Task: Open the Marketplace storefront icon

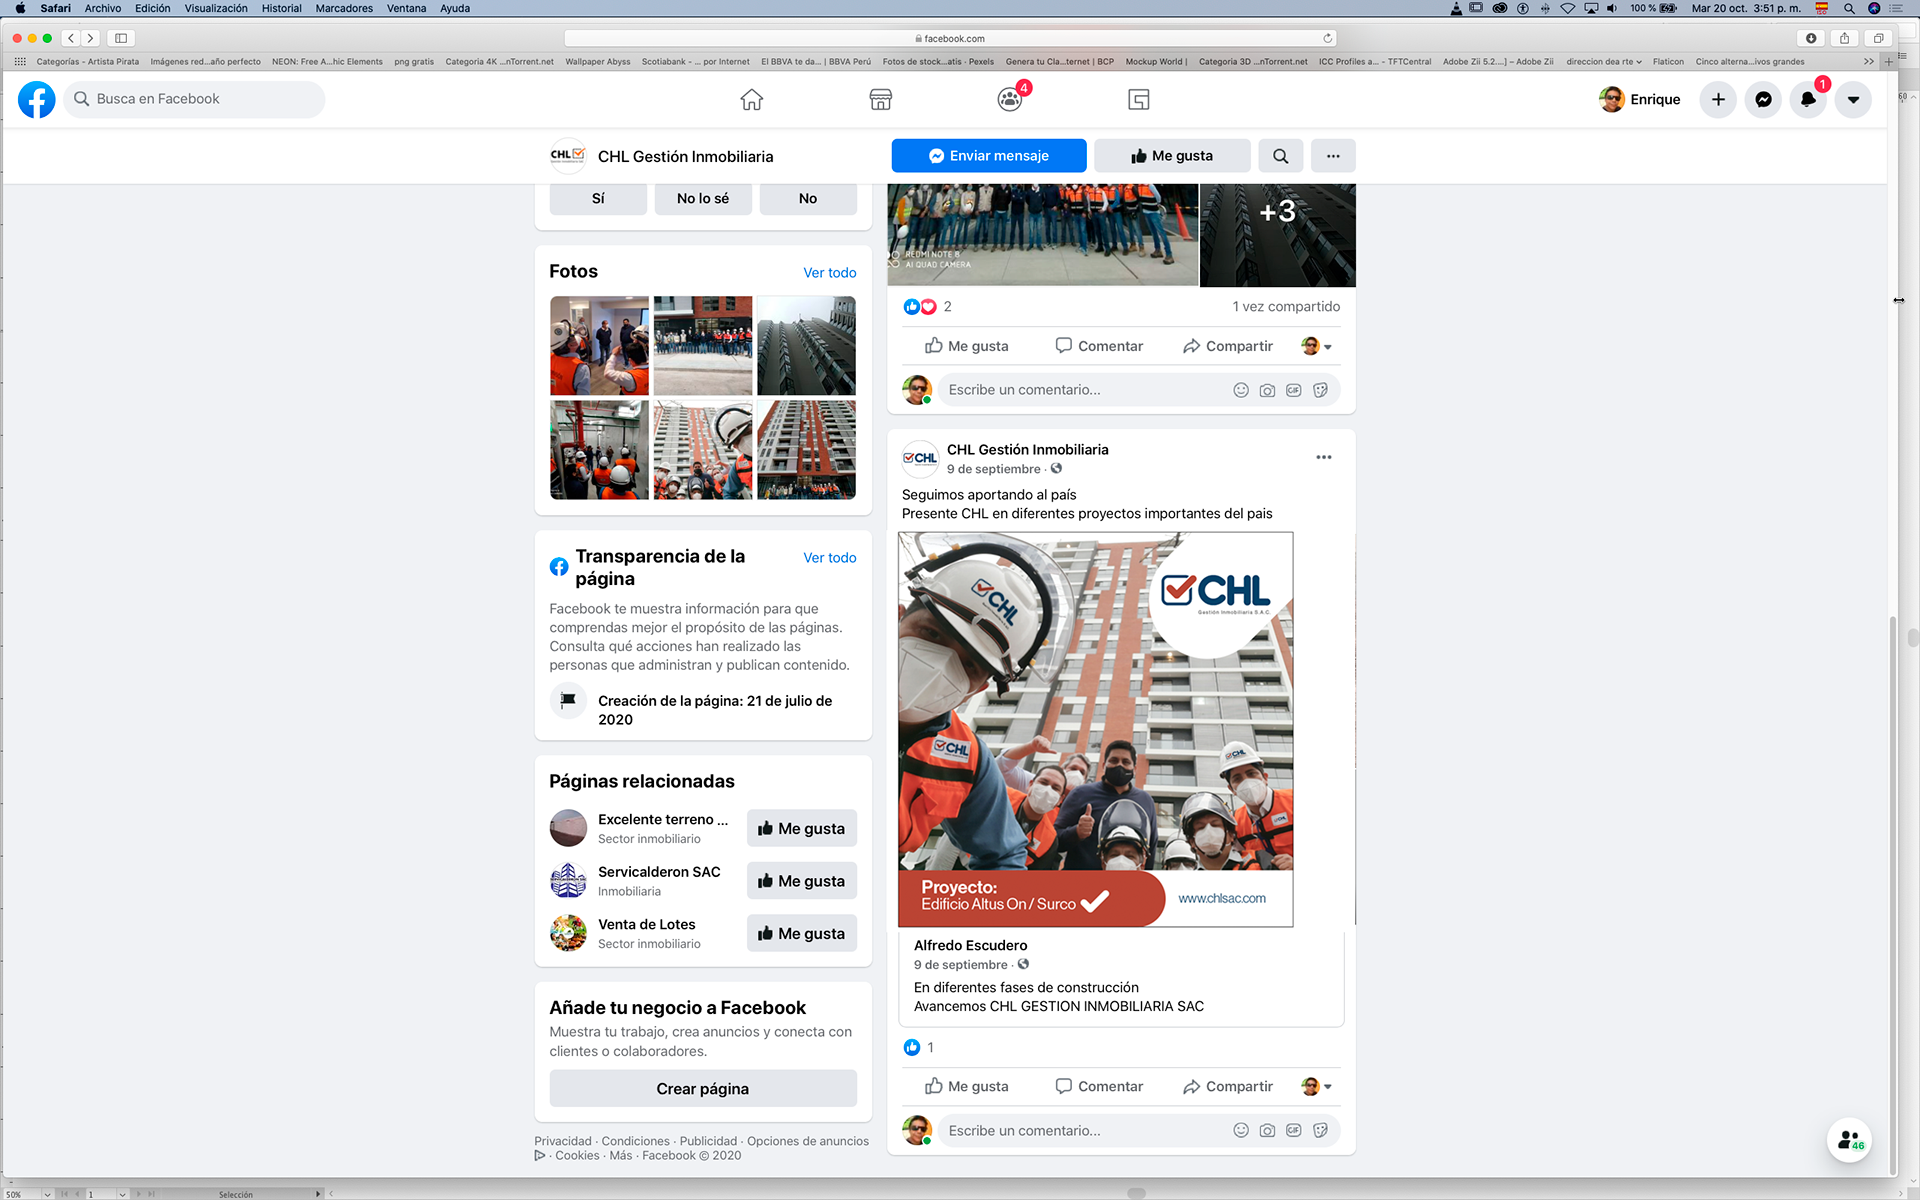Action: (x=881, y=99)
